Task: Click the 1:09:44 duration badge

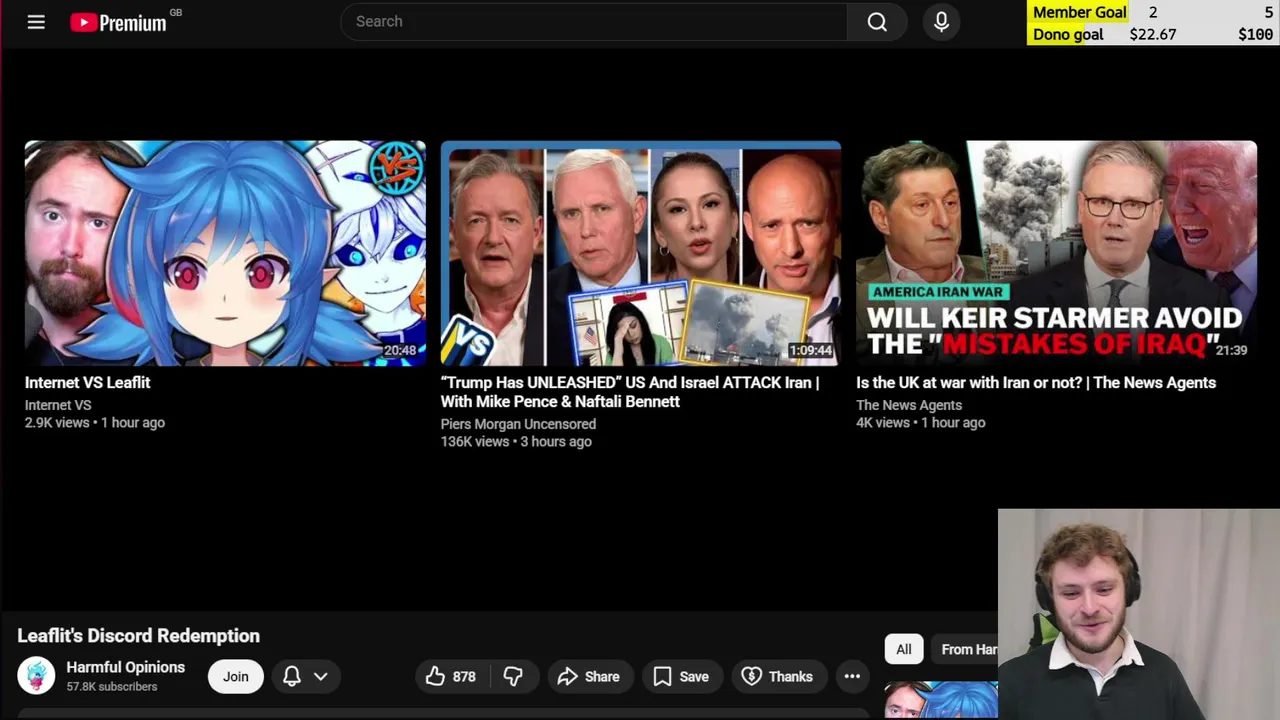Action: 811,351
